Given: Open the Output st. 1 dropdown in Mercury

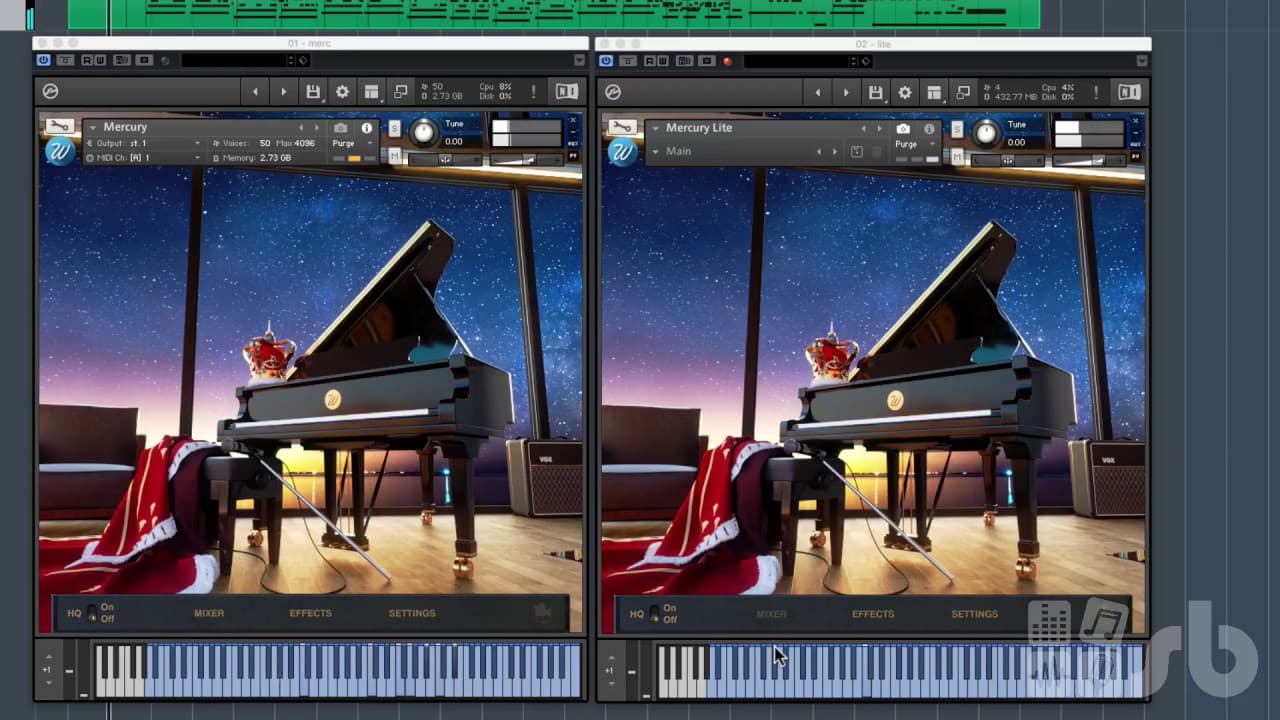Looking at the screenshot, I should click(145, 143).
